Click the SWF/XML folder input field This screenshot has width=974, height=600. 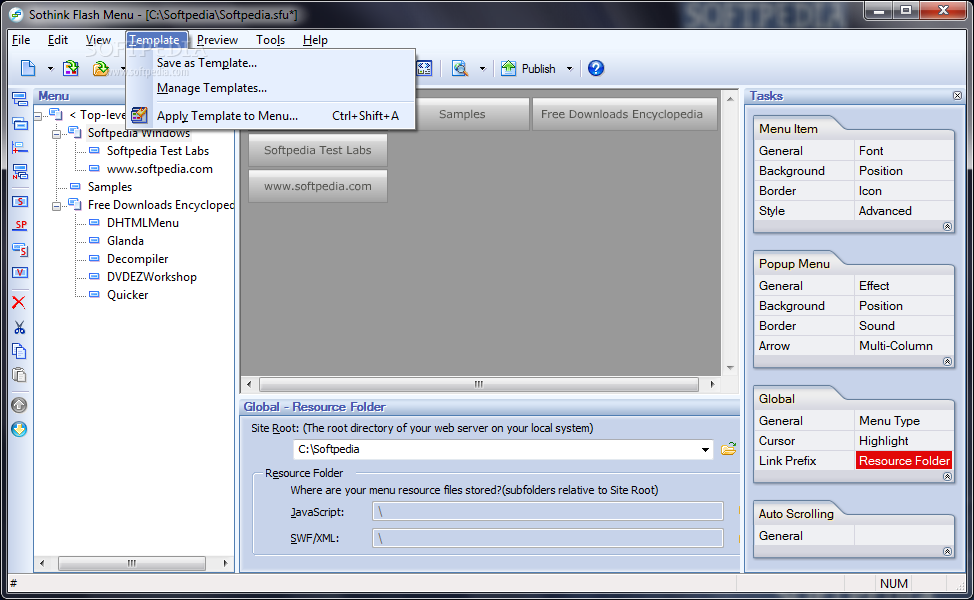(547, 538)
